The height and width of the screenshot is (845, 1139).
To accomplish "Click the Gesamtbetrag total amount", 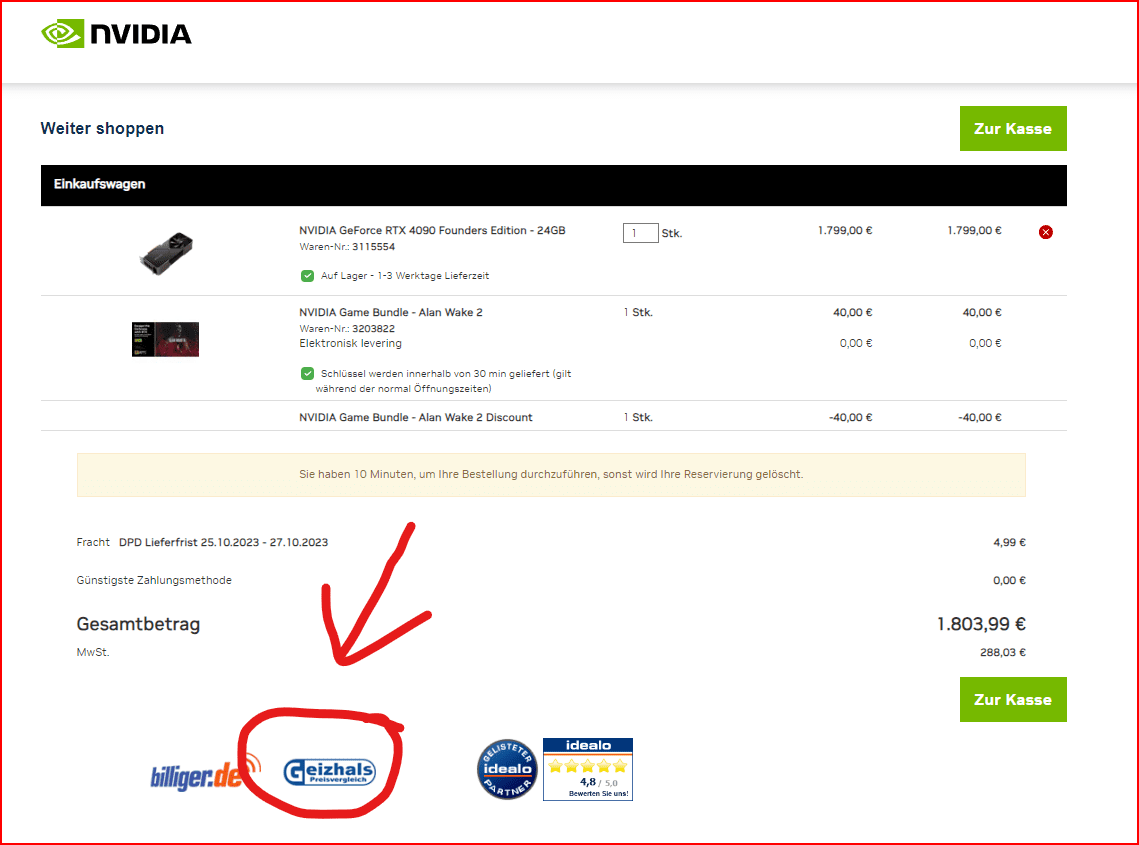I will (981, 624).
